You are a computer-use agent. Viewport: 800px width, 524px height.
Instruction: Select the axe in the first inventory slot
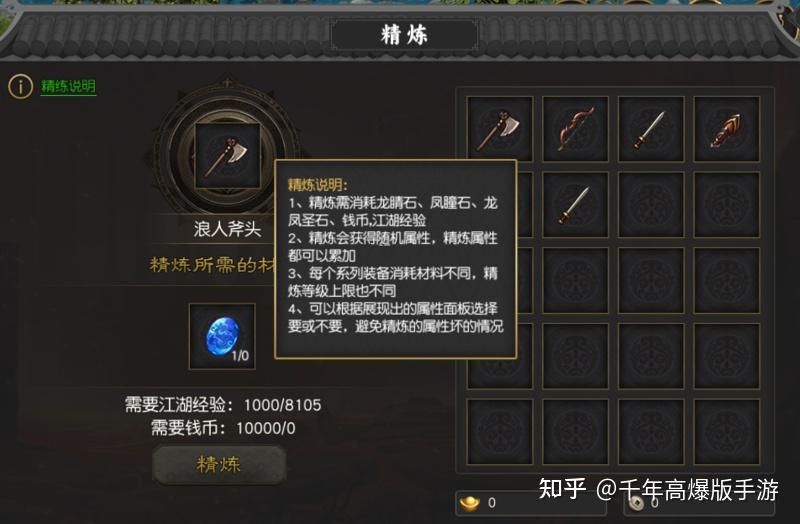pyautogui.click(x=499, y=129)
